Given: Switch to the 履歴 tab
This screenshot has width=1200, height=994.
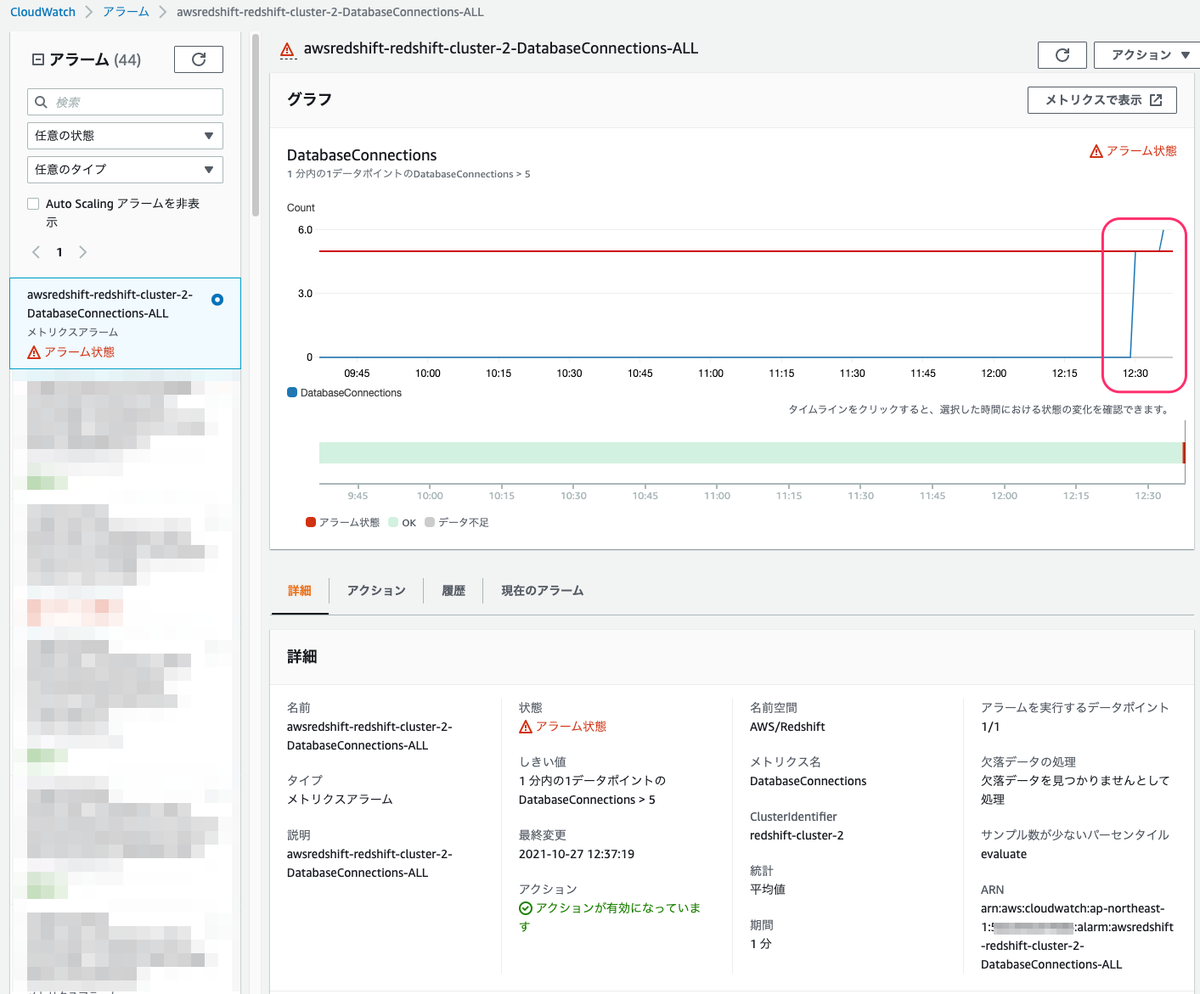Looking at the screenshot, I should pyautogui.click(x=453, y=591).
